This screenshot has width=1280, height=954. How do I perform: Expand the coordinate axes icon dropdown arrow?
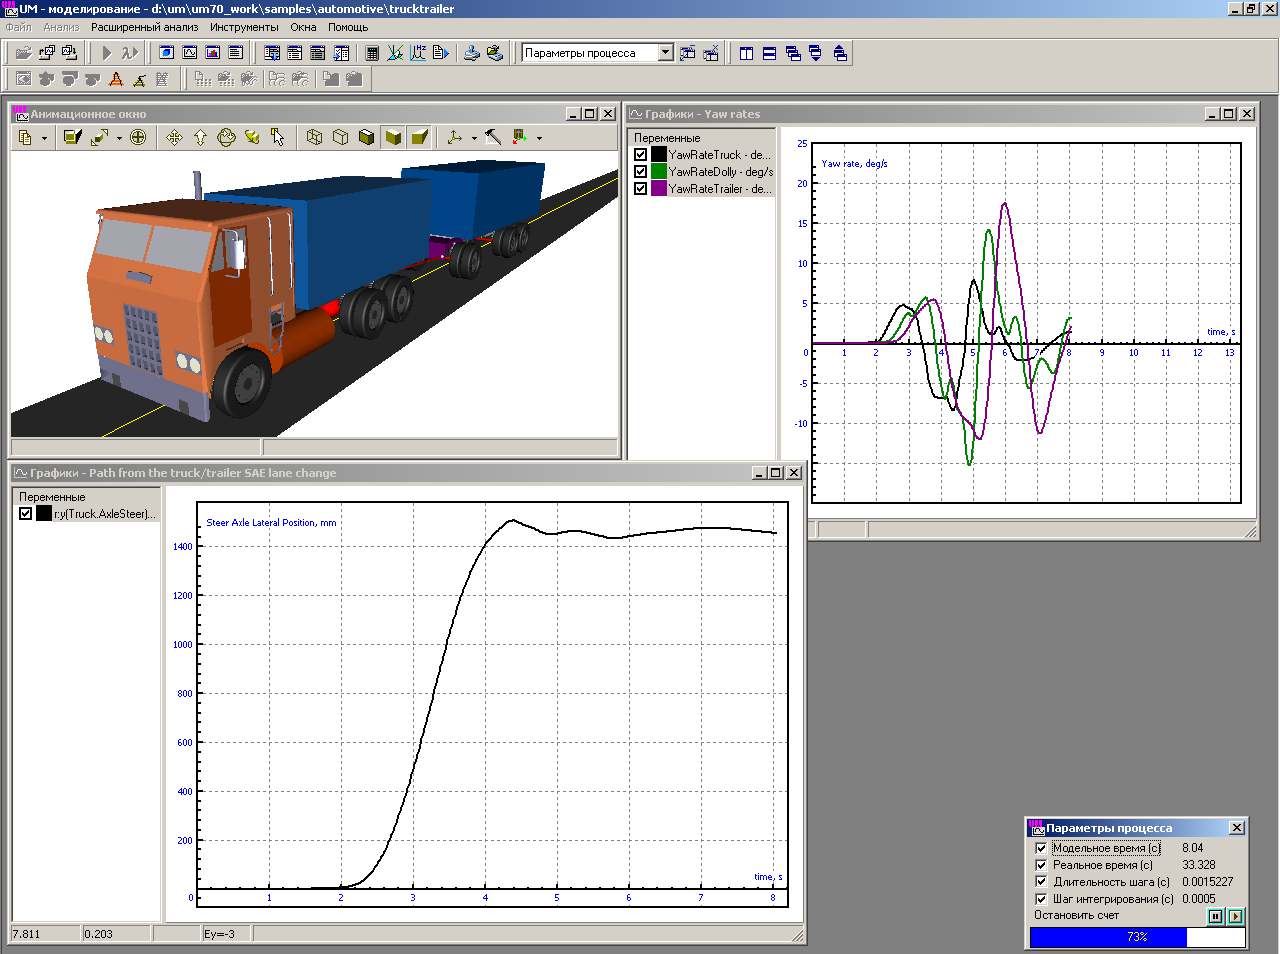coord(474,138)
